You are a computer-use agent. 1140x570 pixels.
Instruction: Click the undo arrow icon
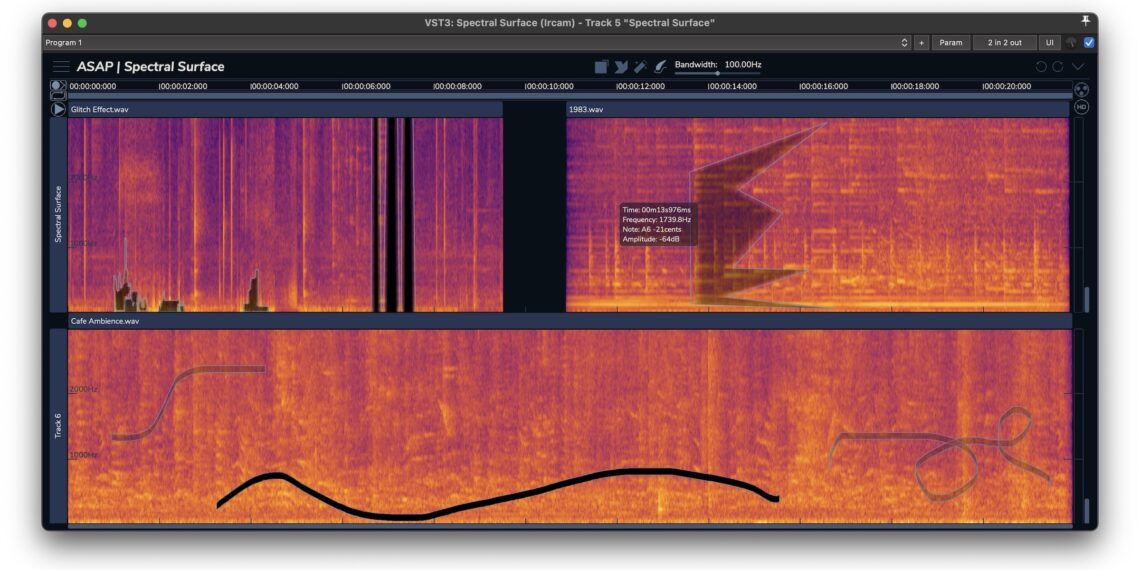(1041, 67)
